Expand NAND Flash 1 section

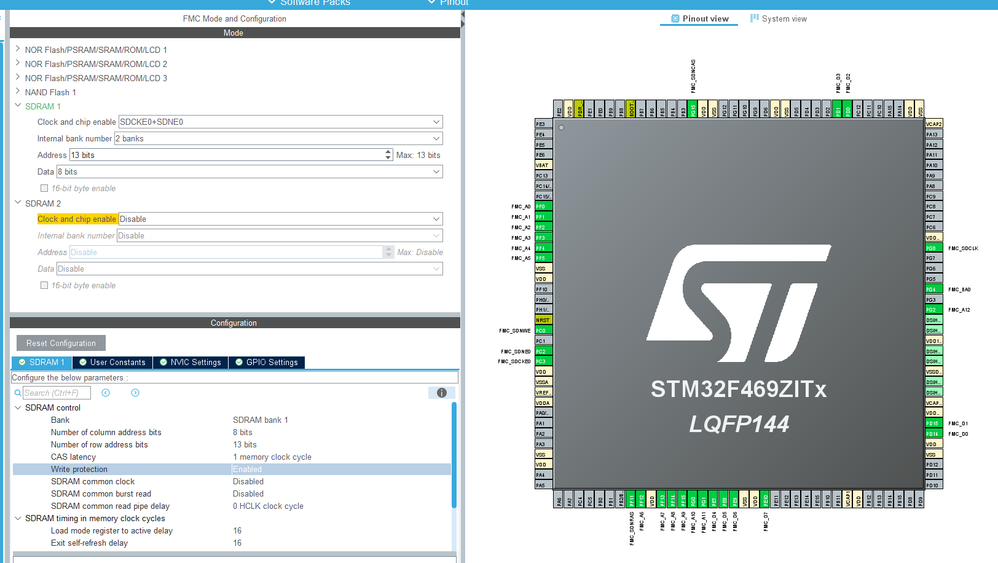18,92
